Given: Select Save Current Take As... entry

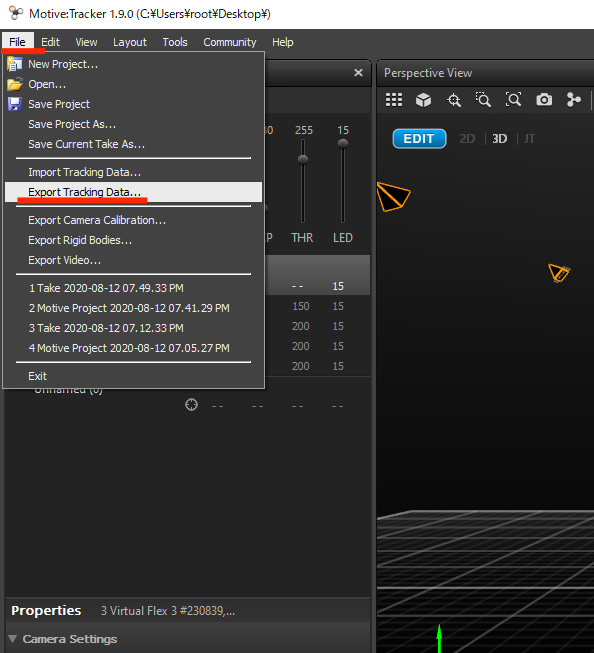Looking at the screenshot, I should tap(133, 144).
